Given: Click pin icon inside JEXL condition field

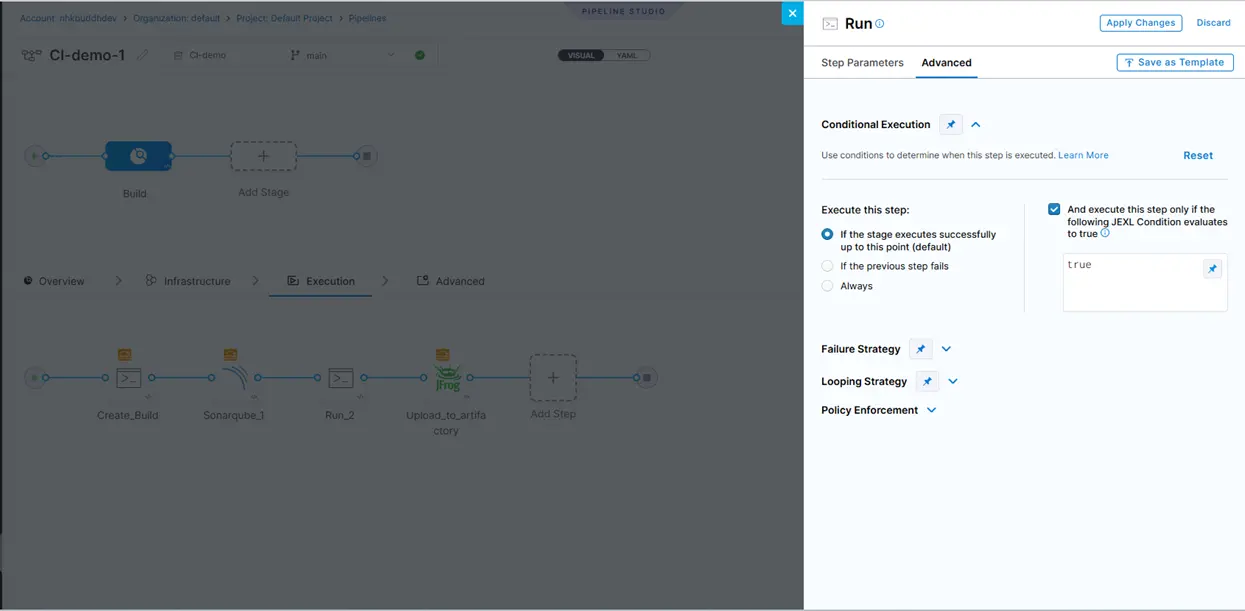Looking at the screenshot, I should 1212,269.
